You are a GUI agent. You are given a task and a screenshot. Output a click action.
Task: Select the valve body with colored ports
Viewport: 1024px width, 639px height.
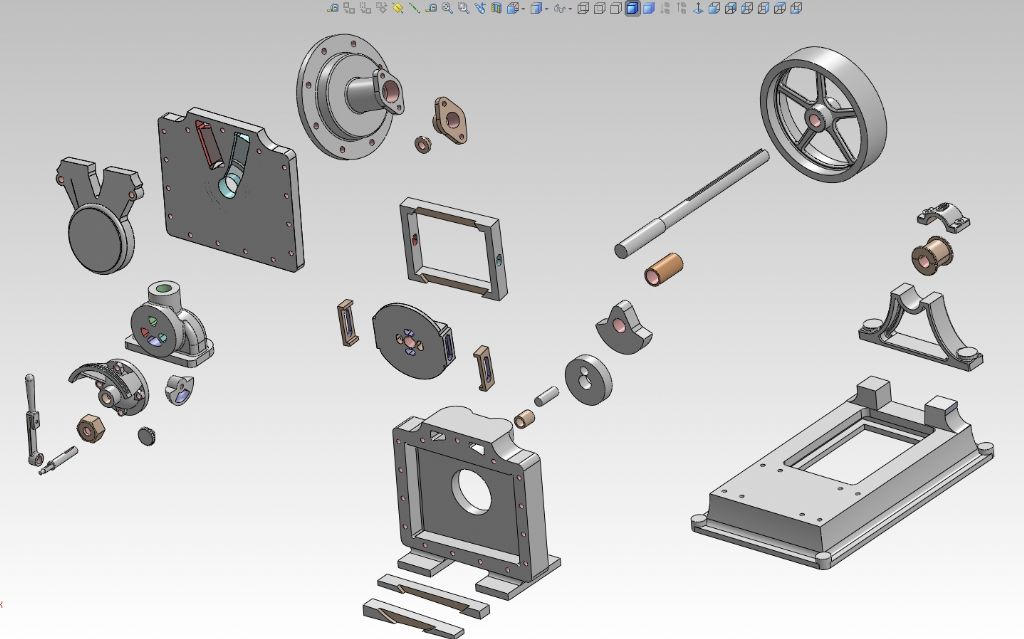coord(169,325)
